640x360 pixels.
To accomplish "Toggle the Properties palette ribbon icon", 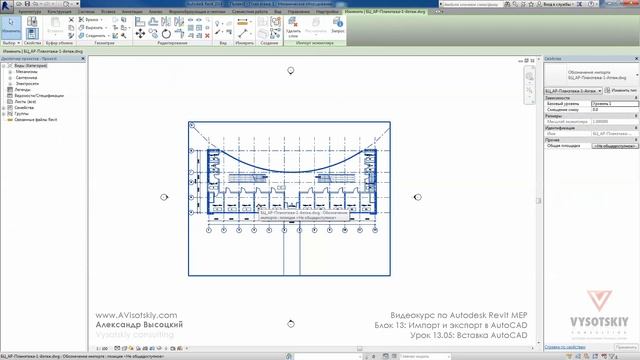I will coord(32,33).
